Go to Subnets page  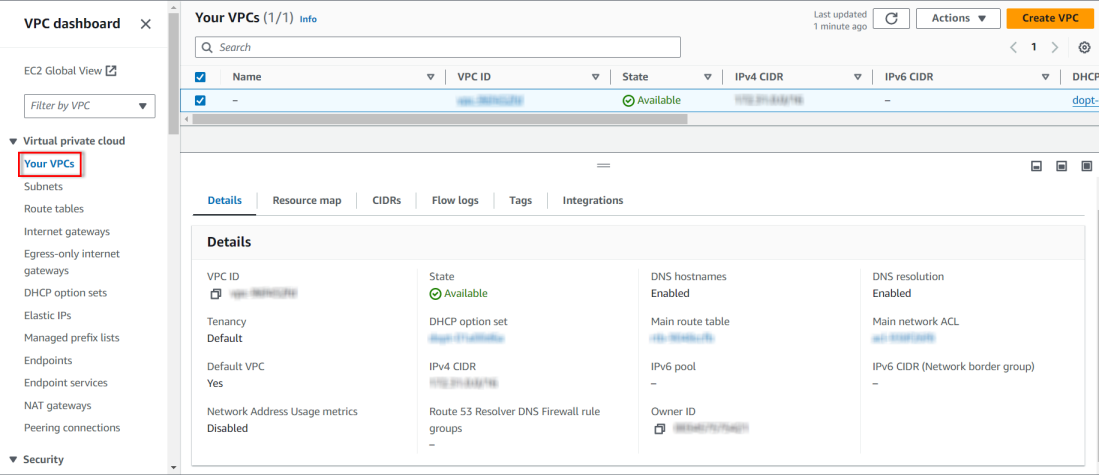pyautogui.click(x=43, y=186)
